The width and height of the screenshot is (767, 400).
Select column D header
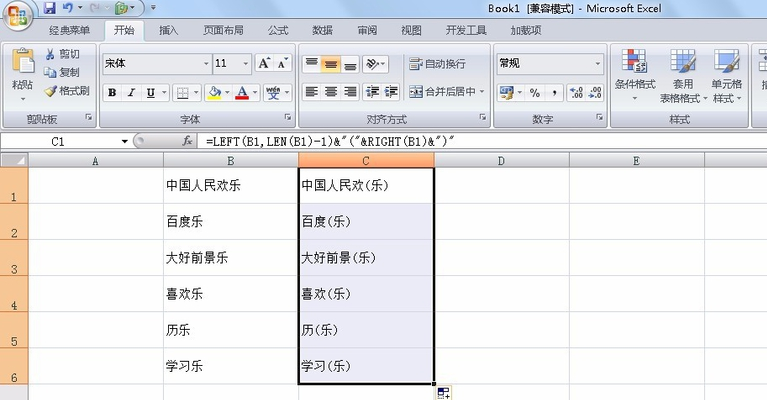[501, 160]
